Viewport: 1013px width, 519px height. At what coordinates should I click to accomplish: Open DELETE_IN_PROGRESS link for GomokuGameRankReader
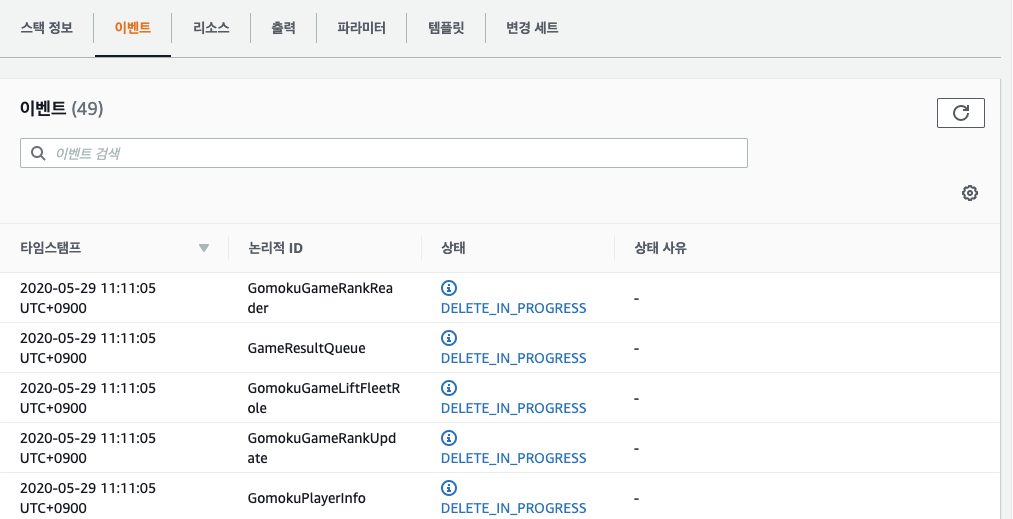pos(514,308)
